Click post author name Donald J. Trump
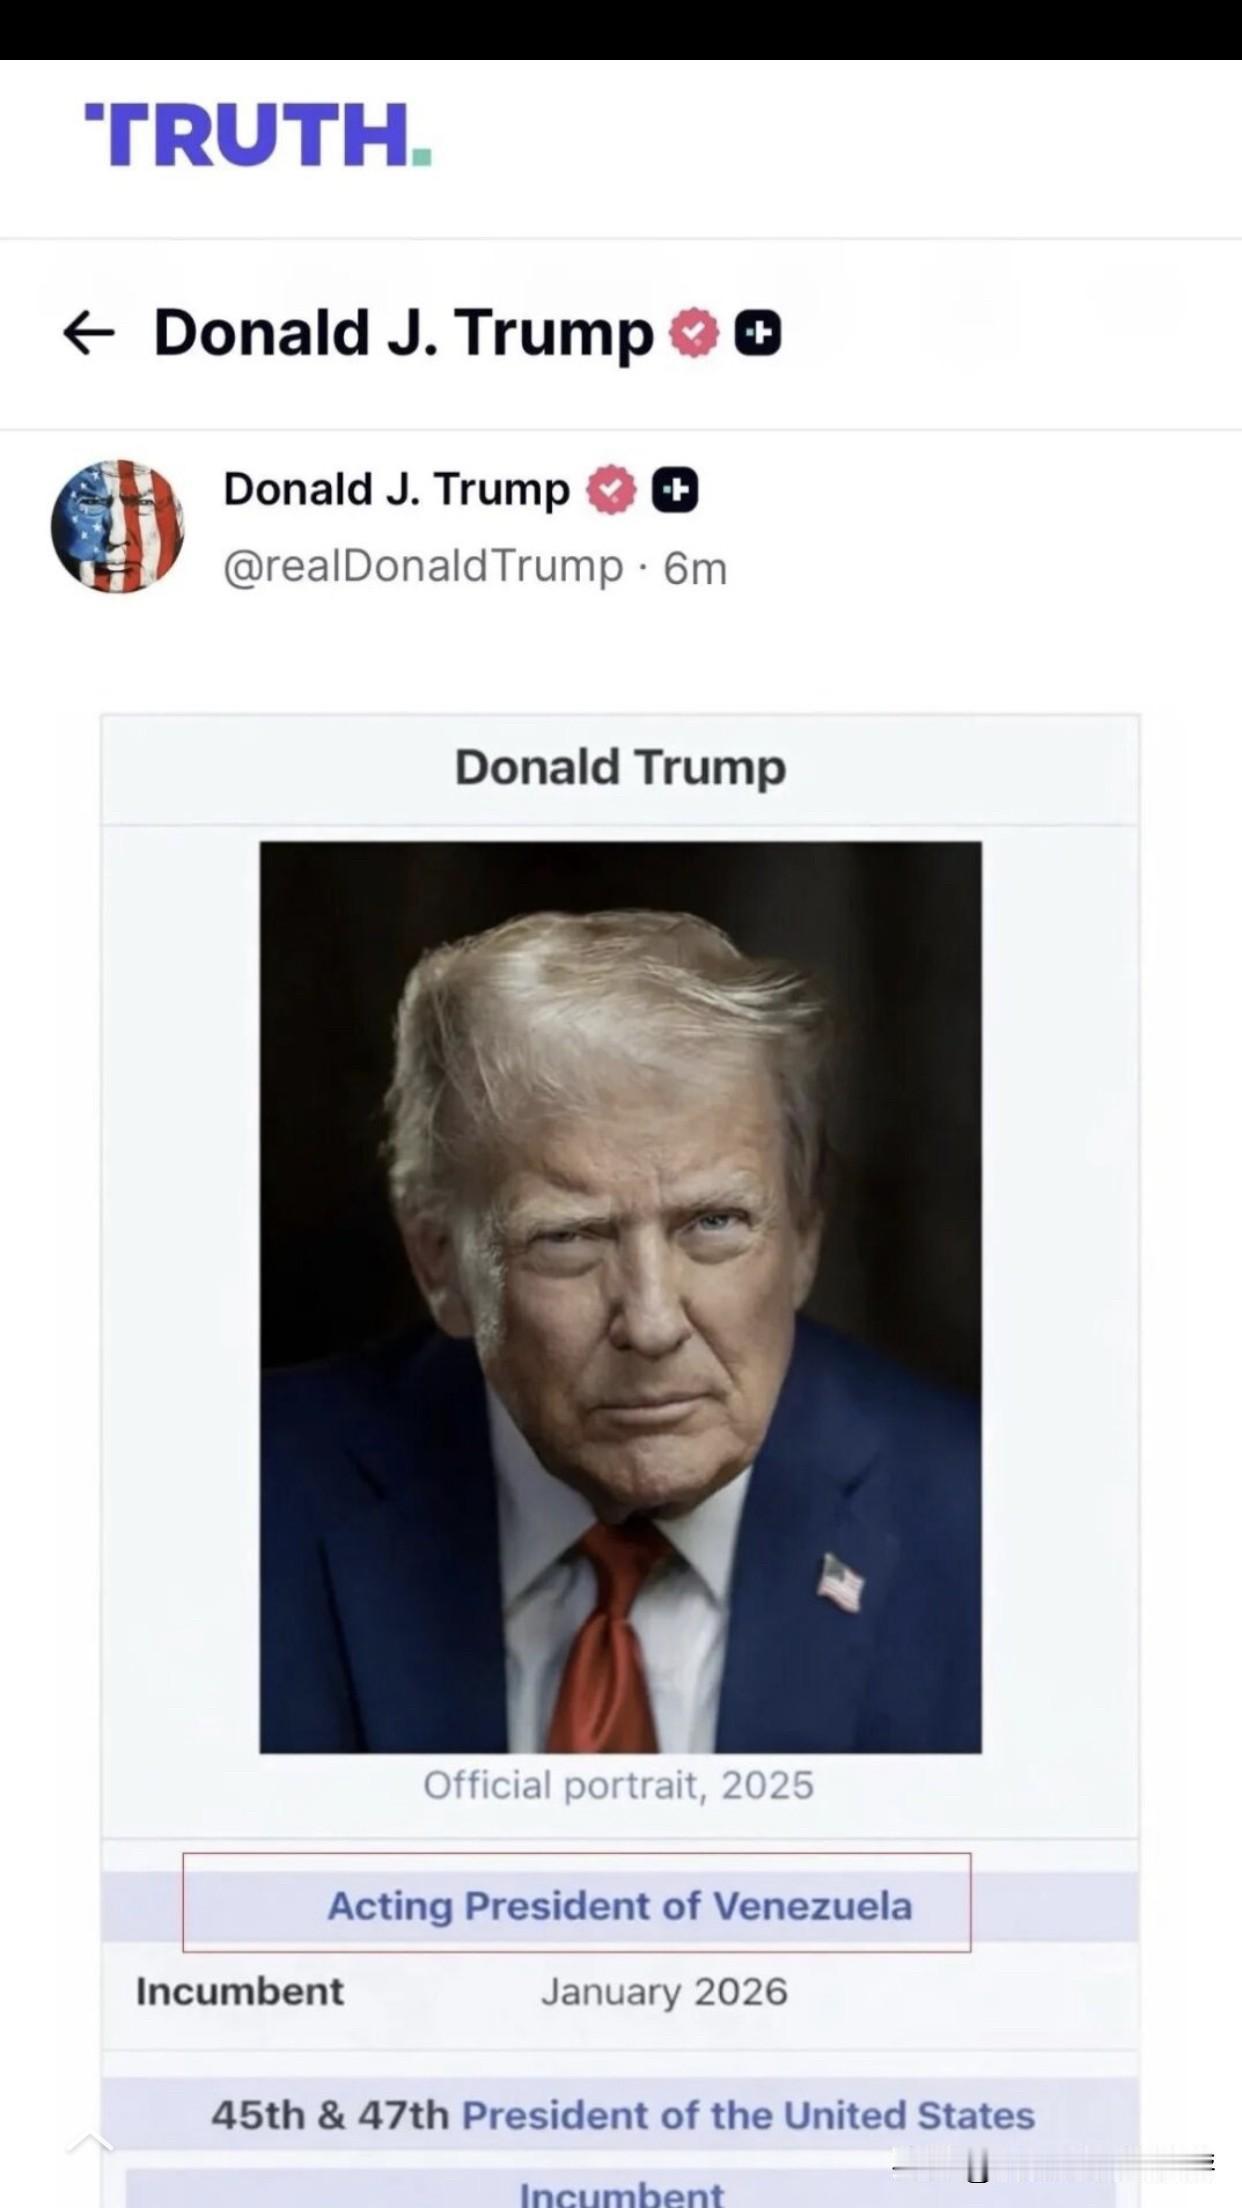1242x2208 pixels. [x=396, y=490]
